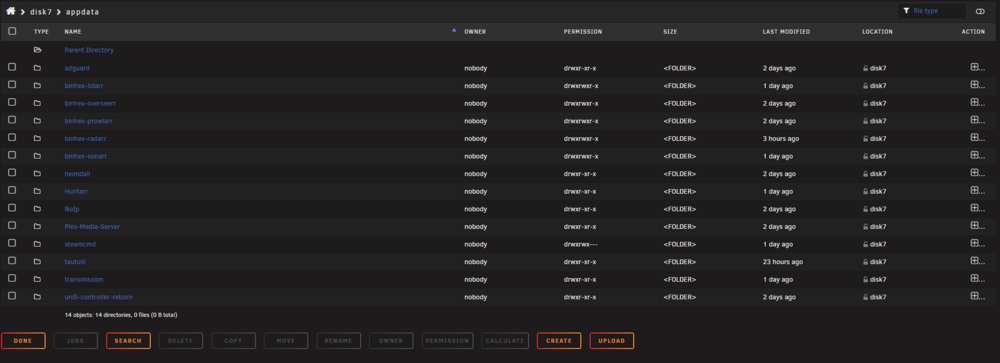Click the open-folder icon beside Parent Directory
The image size is (1000, 363).
[38, 50]
